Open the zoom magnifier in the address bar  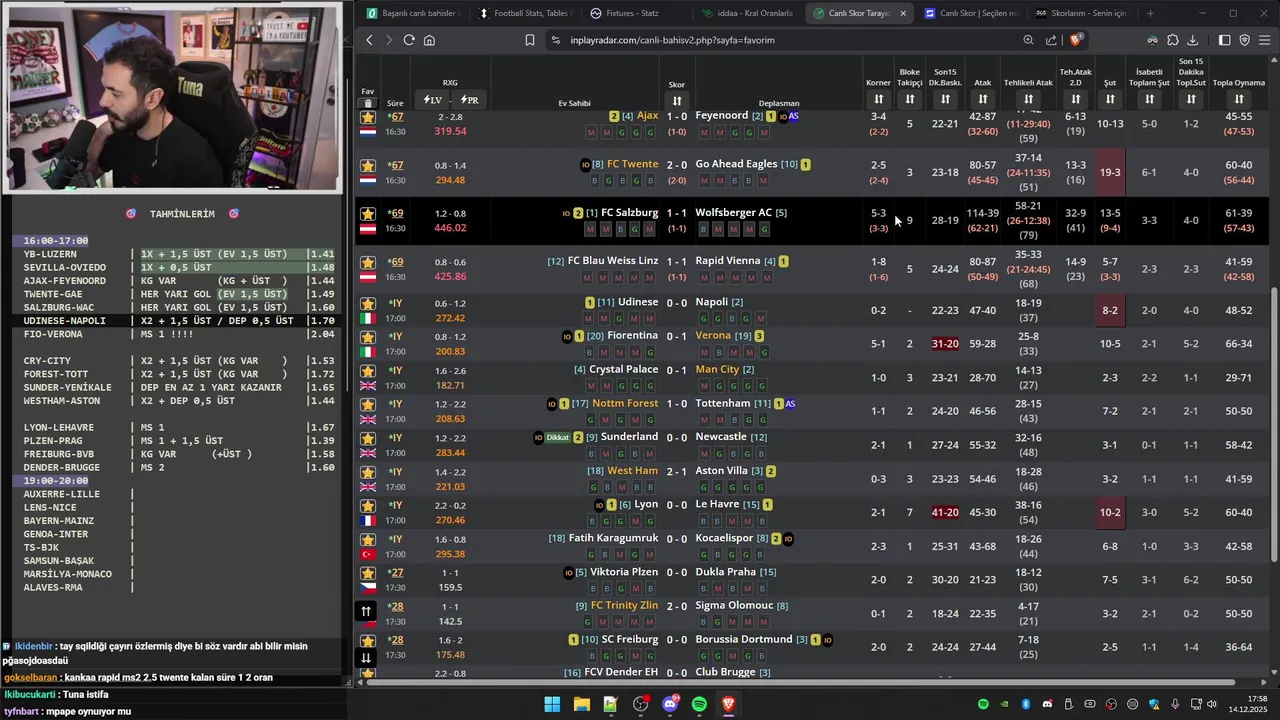1028,40
